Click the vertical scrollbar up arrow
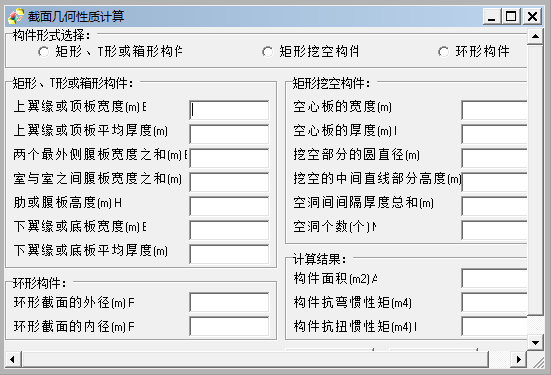Viewport: 551px width, 375px height. [x=535, y=37]
